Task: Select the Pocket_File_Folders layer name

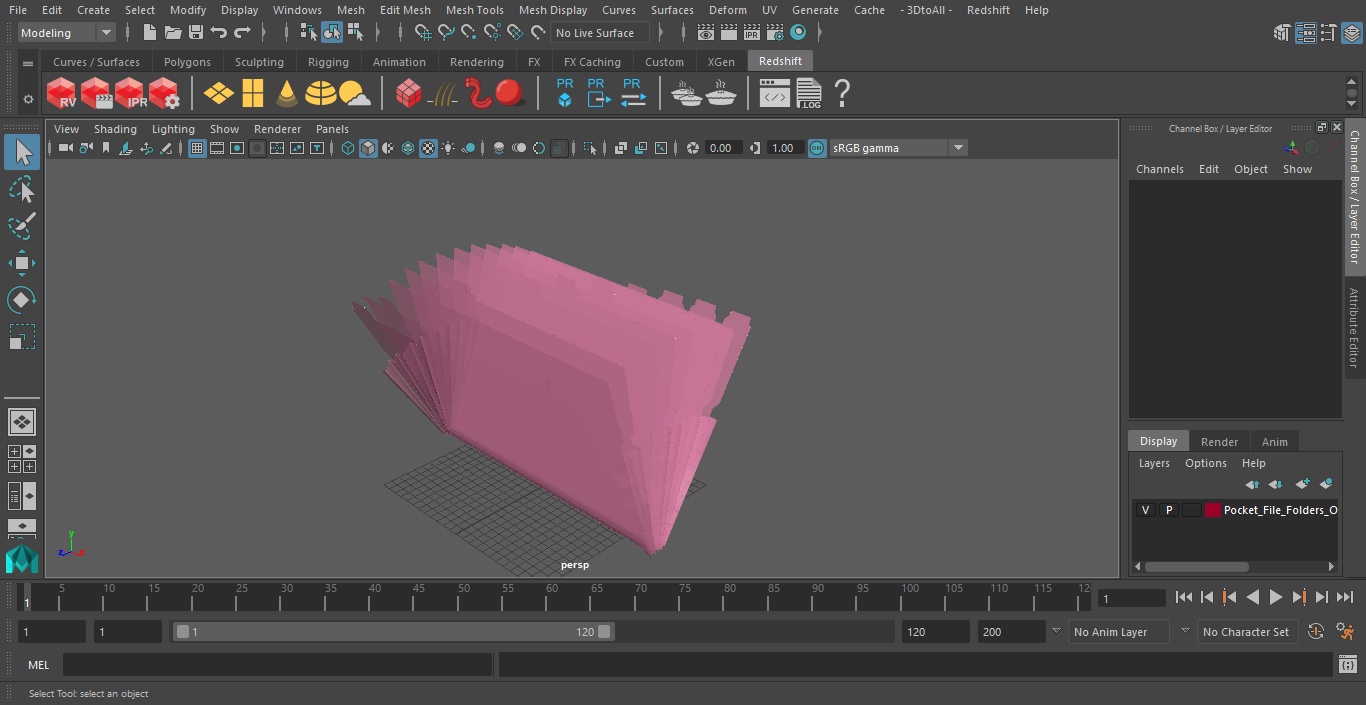Action: tap(1280, 510)
